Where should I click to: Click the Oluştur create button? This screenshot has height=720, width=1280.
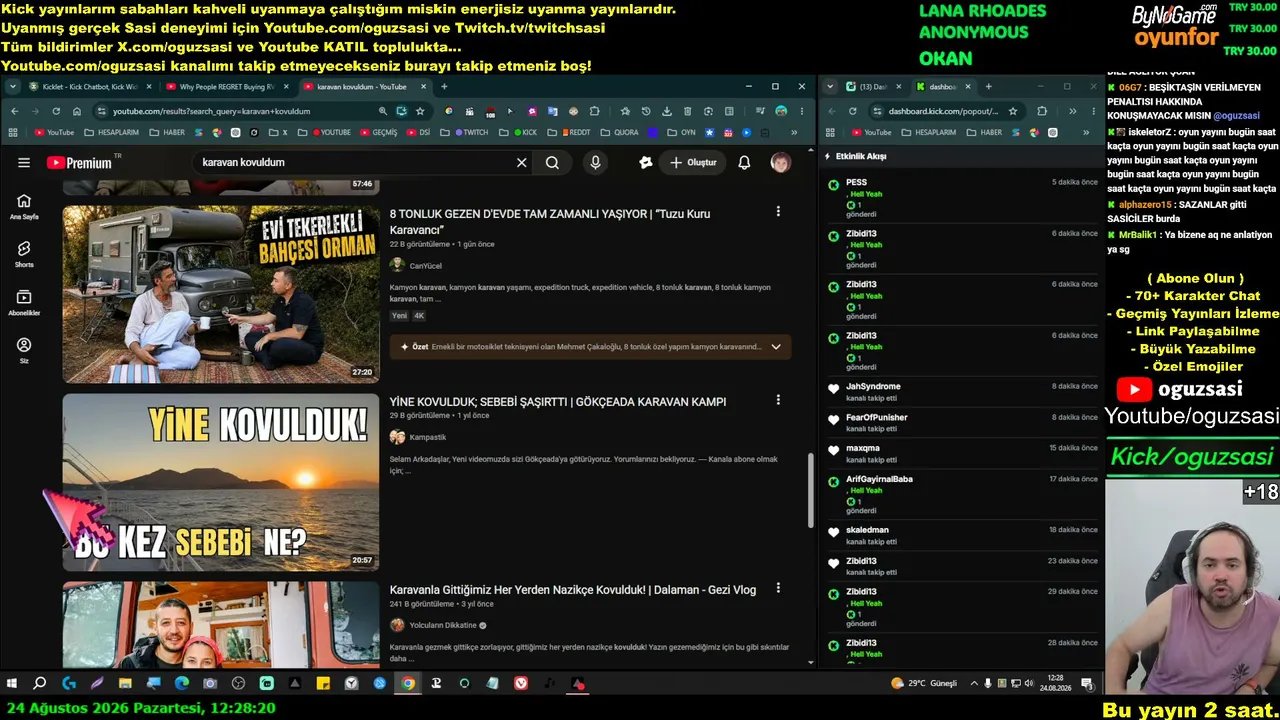693,162
